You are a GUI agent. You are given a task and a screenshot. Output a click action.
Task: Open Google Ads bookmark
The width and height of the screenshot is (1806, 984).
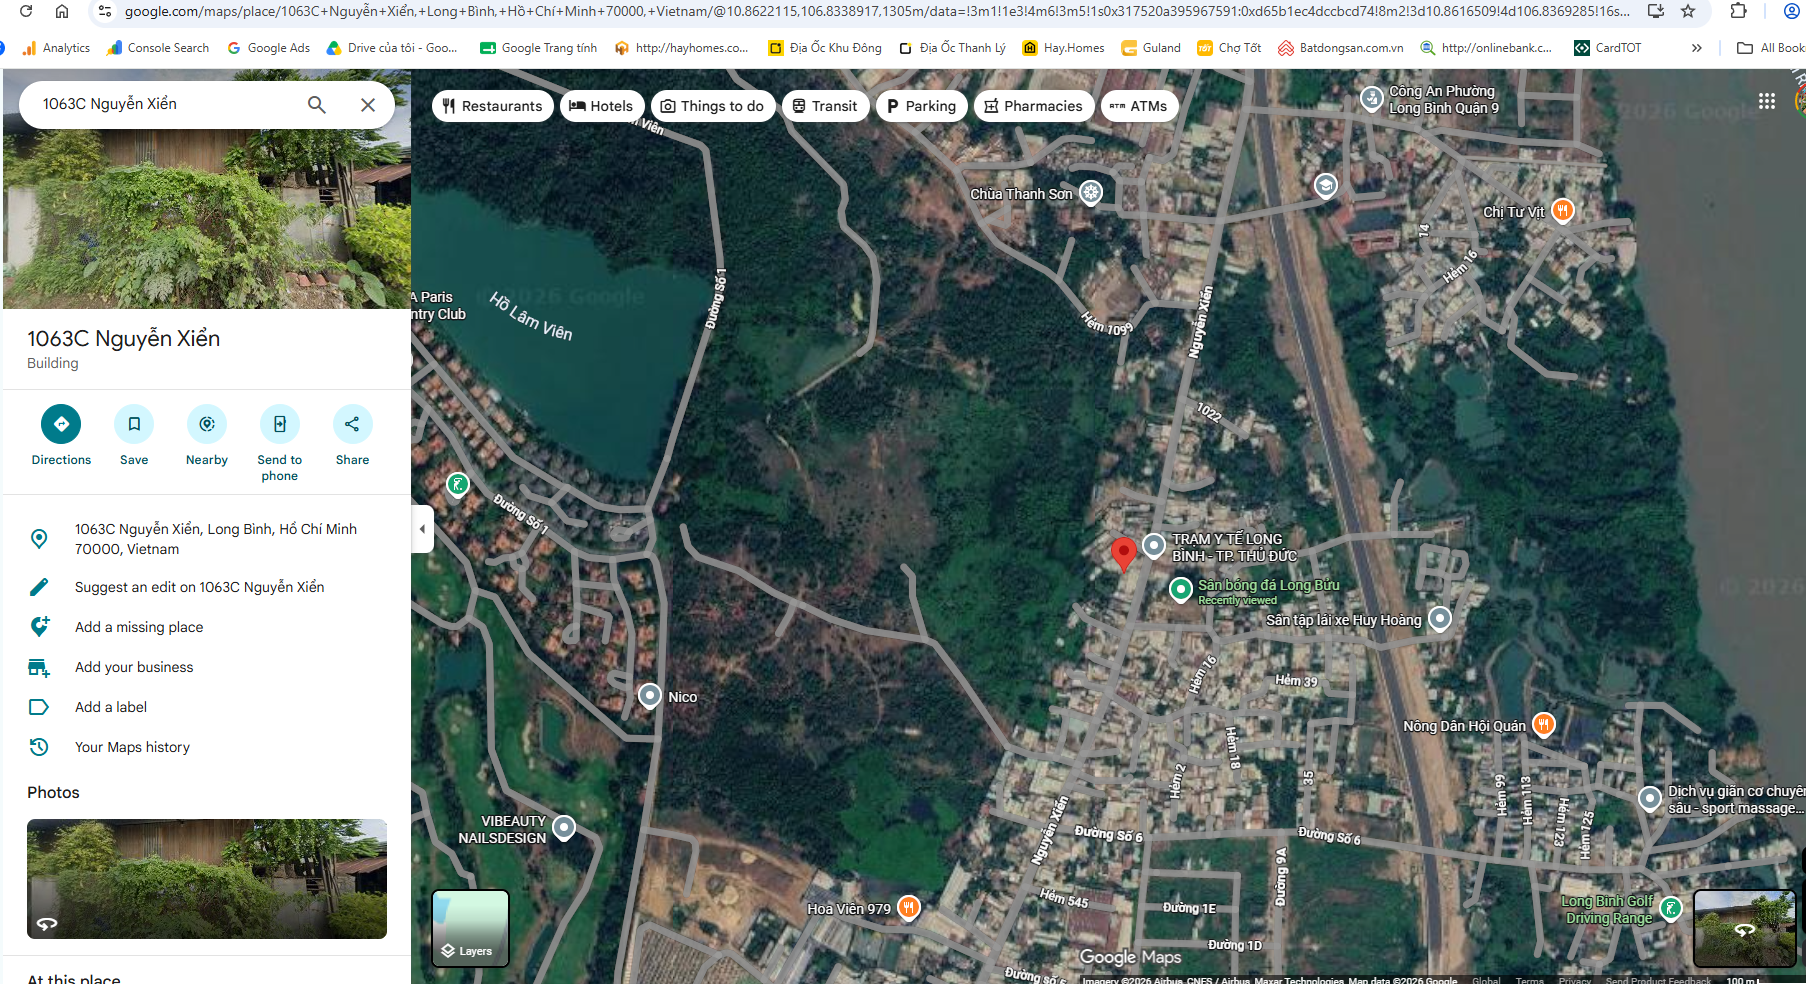[x=269, y=48]
